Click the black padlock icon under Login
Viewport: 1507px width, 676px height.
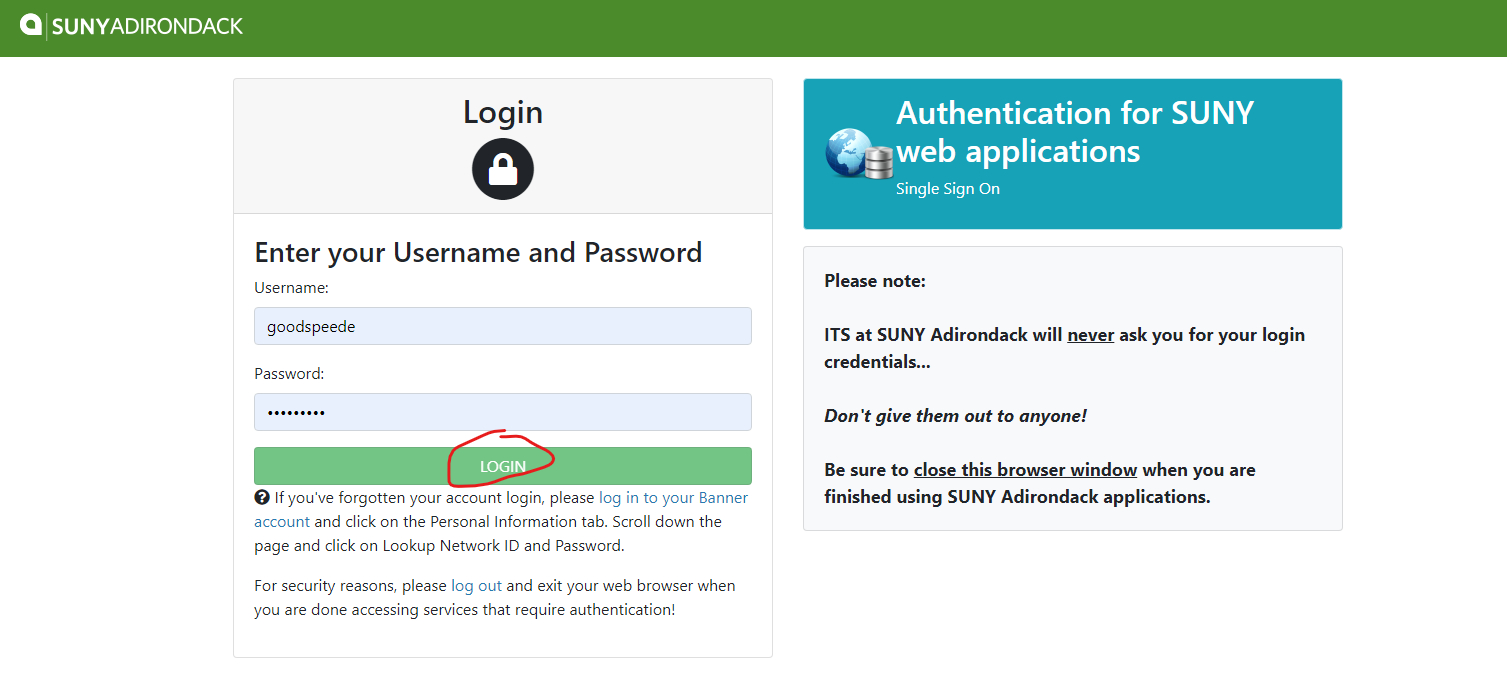pyautogui.click(x=503, y=169)
